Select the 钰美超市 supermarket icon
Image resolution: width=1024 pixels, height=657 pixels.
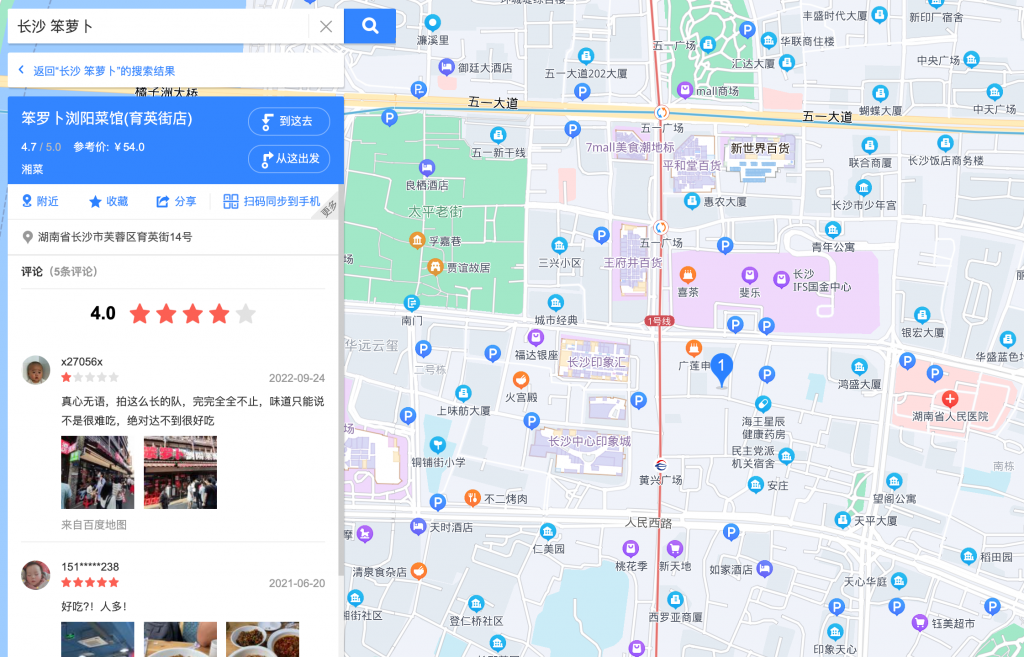(920, 622)
